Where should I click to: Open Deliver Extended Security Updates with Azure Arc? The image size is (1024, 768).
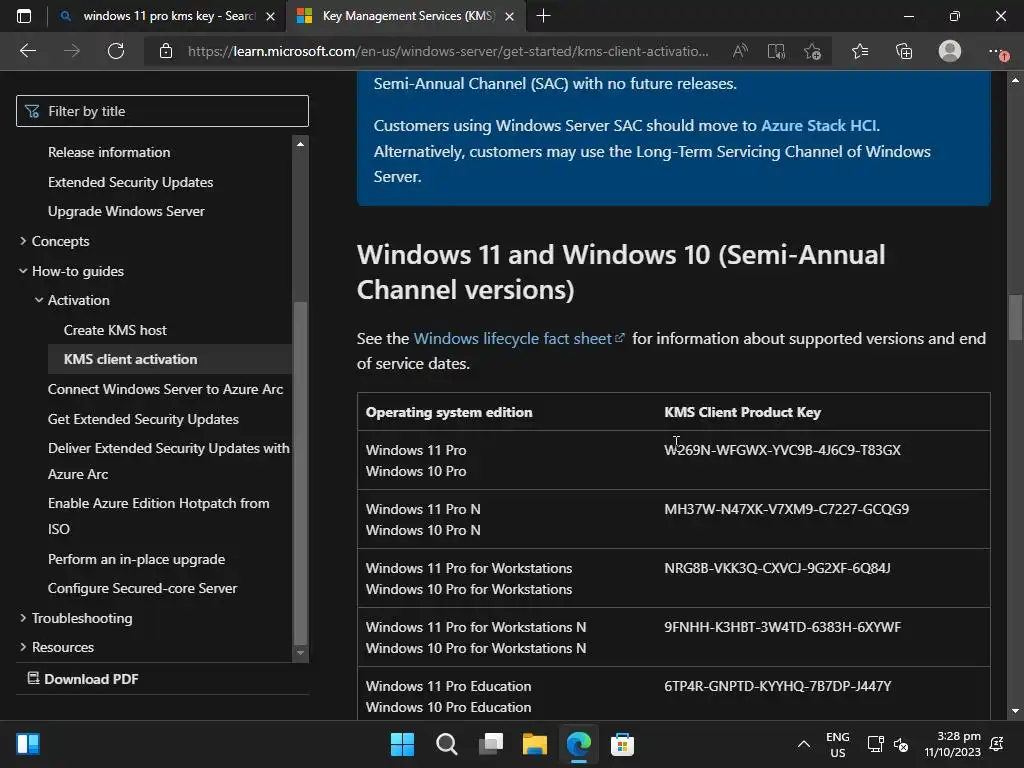tap(168, 461)
